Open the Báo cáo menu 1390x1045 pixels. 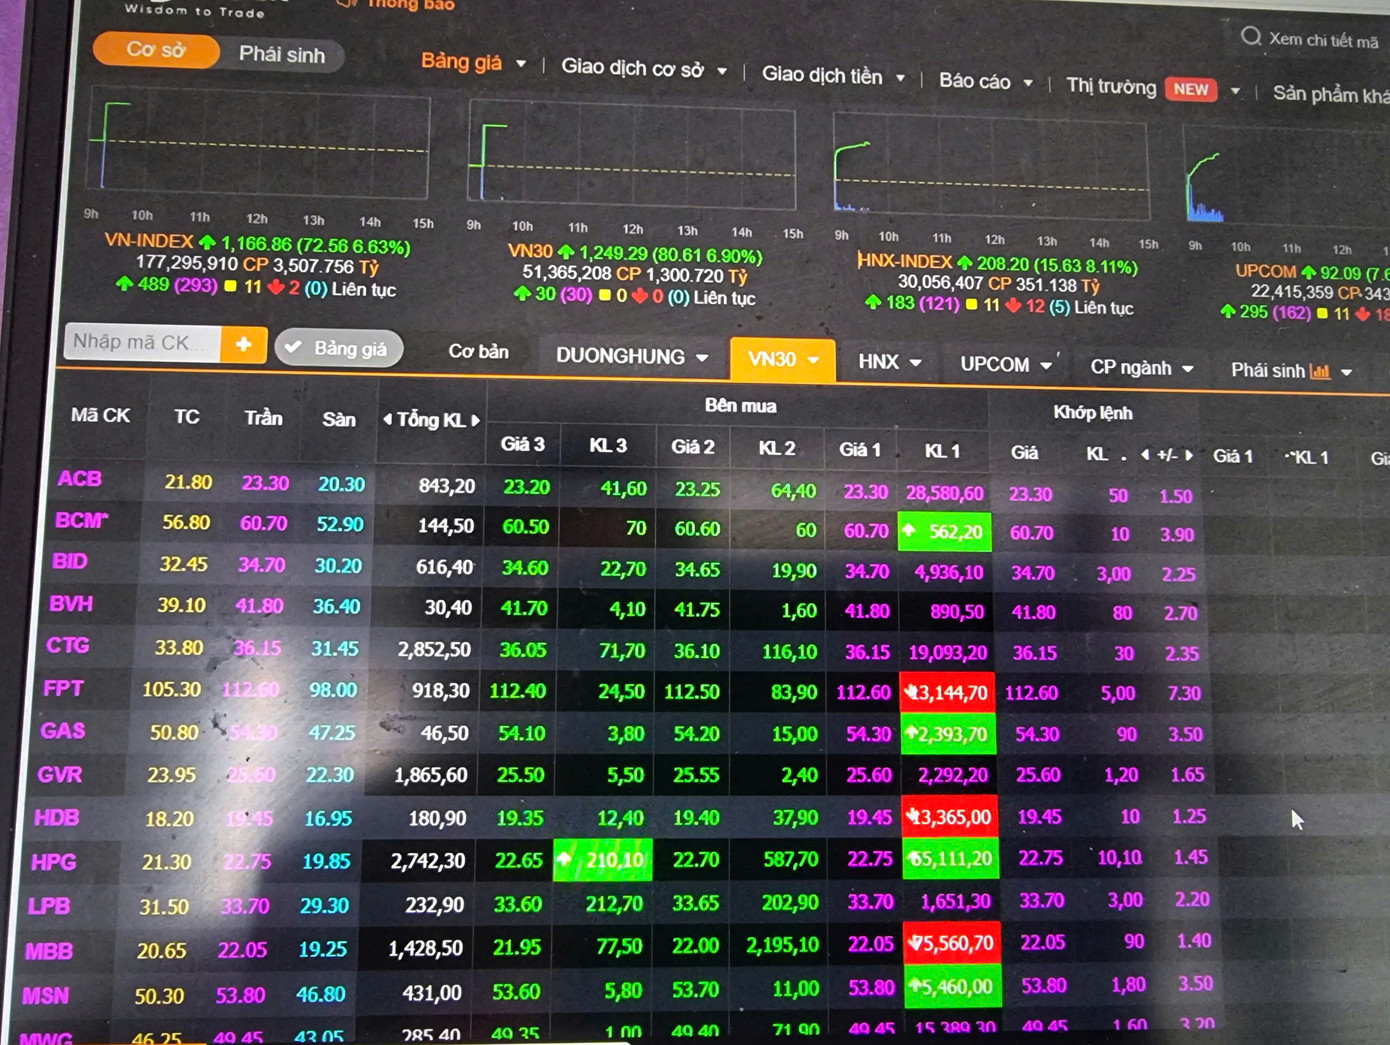(x=985, y=82)
